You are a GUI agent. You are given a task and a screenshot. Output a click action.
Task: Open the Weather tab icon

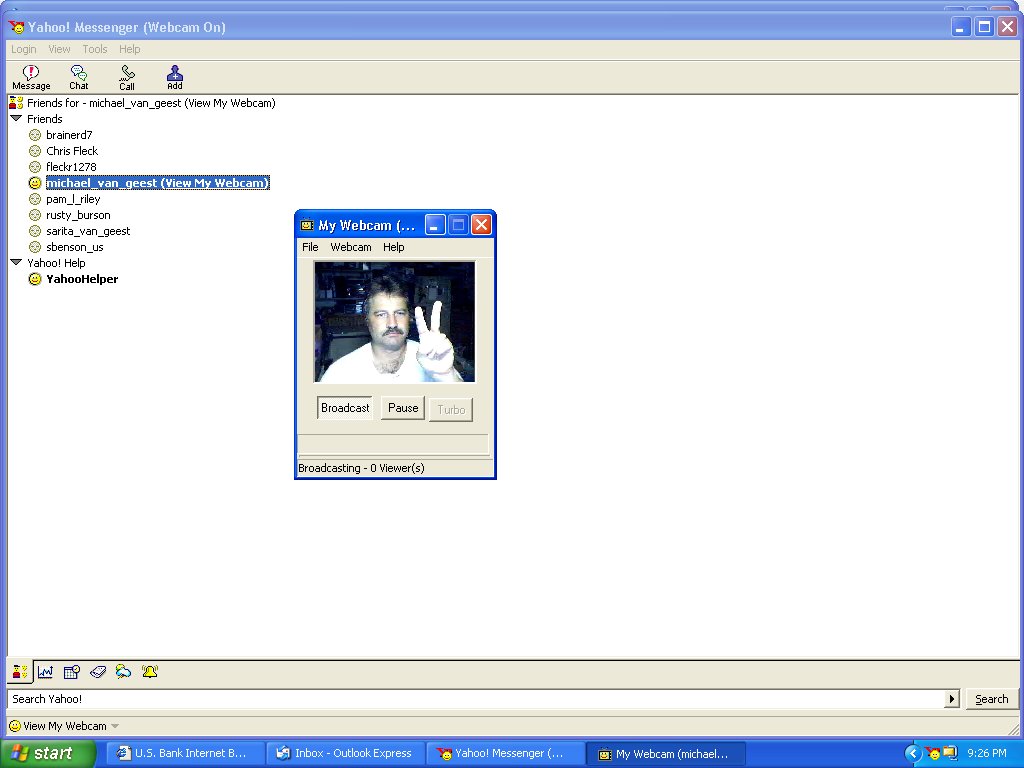coord(123,671)
